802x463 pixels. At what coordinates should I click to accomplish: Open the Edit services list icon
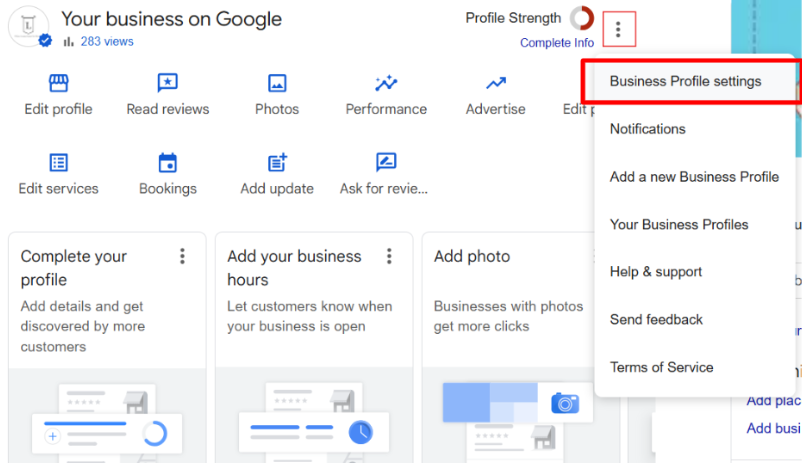[58, 162]
